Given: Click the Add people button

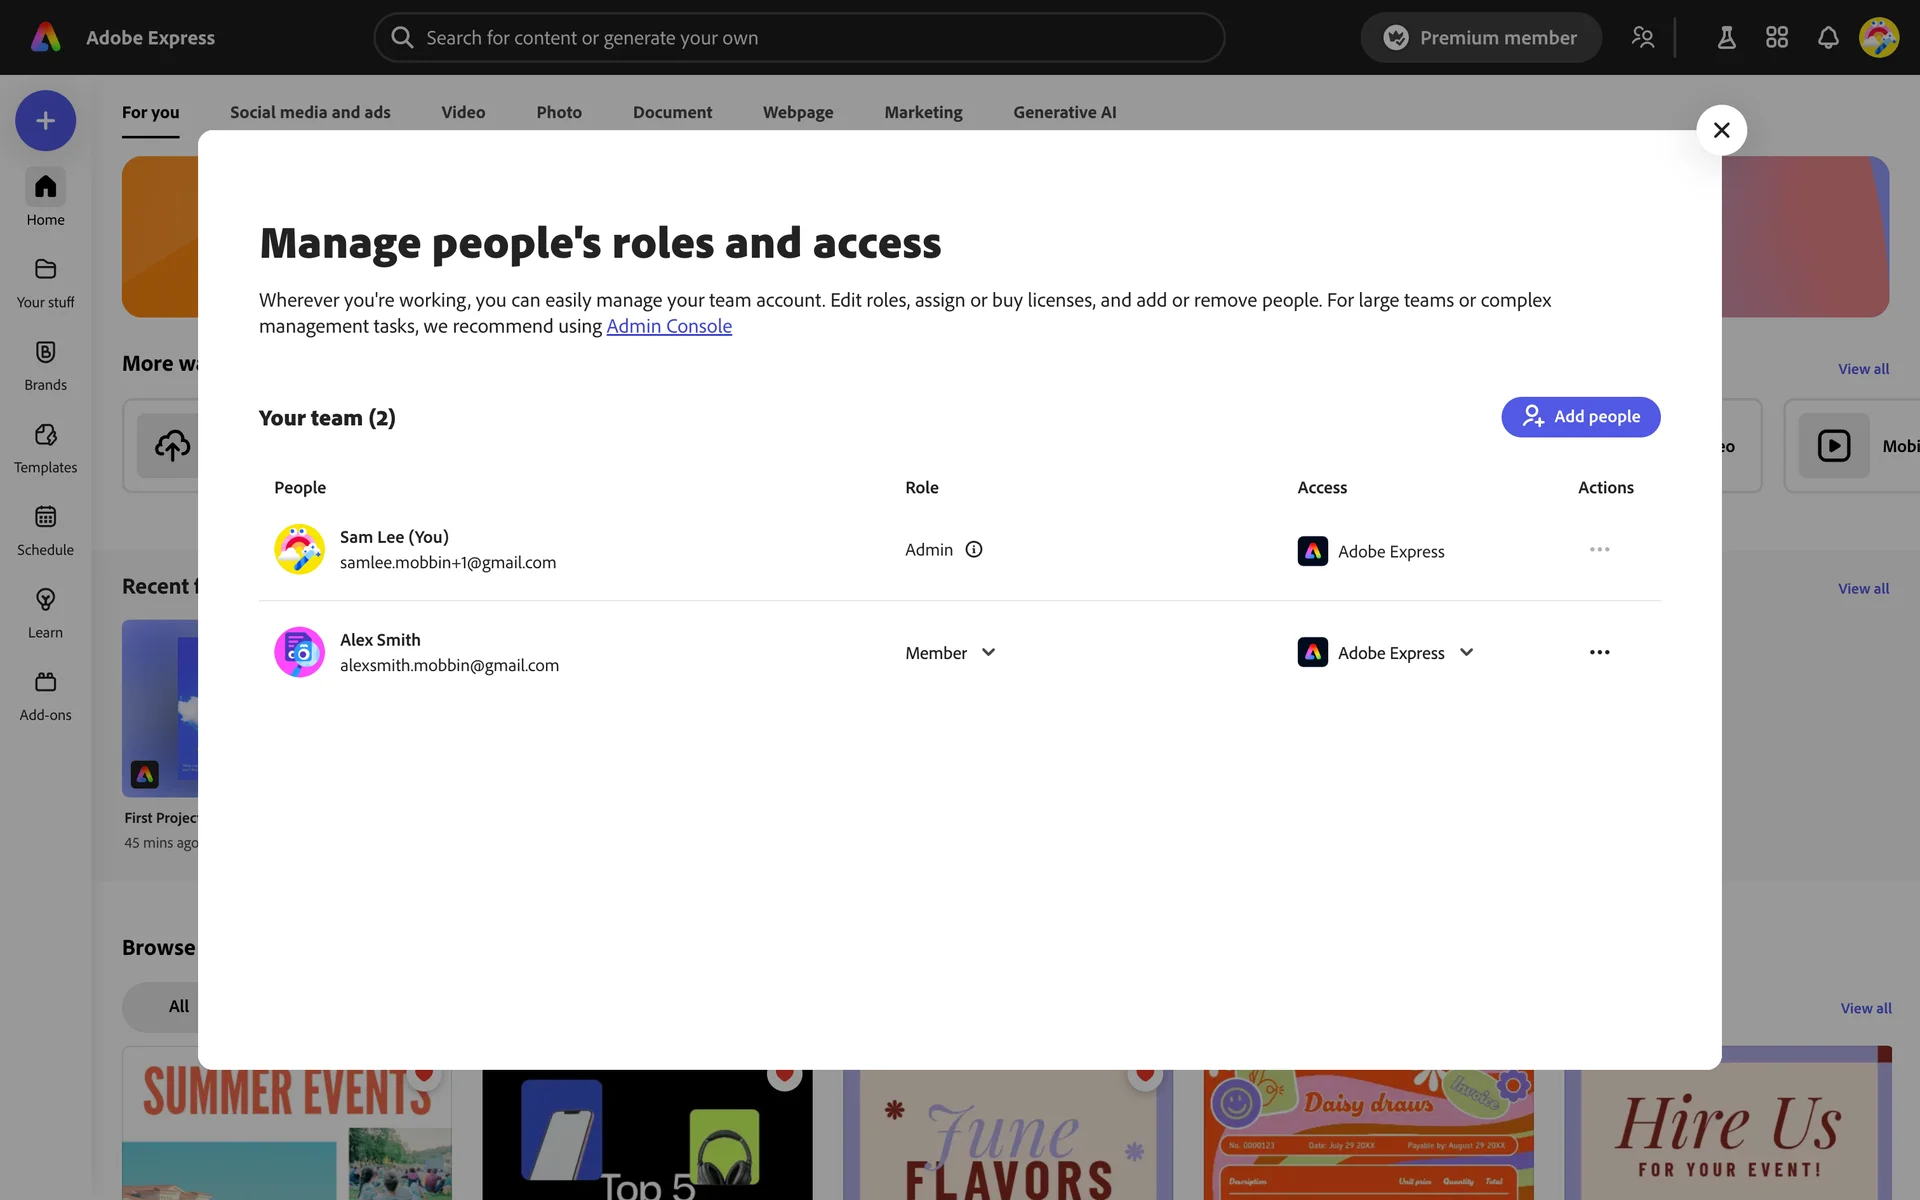Looking at the screenshot, I should click(x=1580, y=417).
